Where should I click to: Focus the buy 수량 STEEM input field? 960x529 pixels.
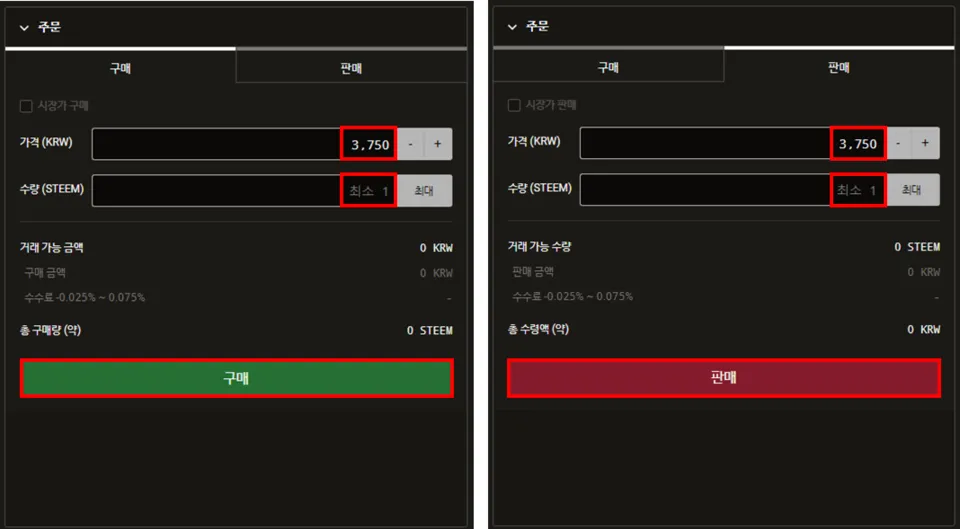[244, 190]
